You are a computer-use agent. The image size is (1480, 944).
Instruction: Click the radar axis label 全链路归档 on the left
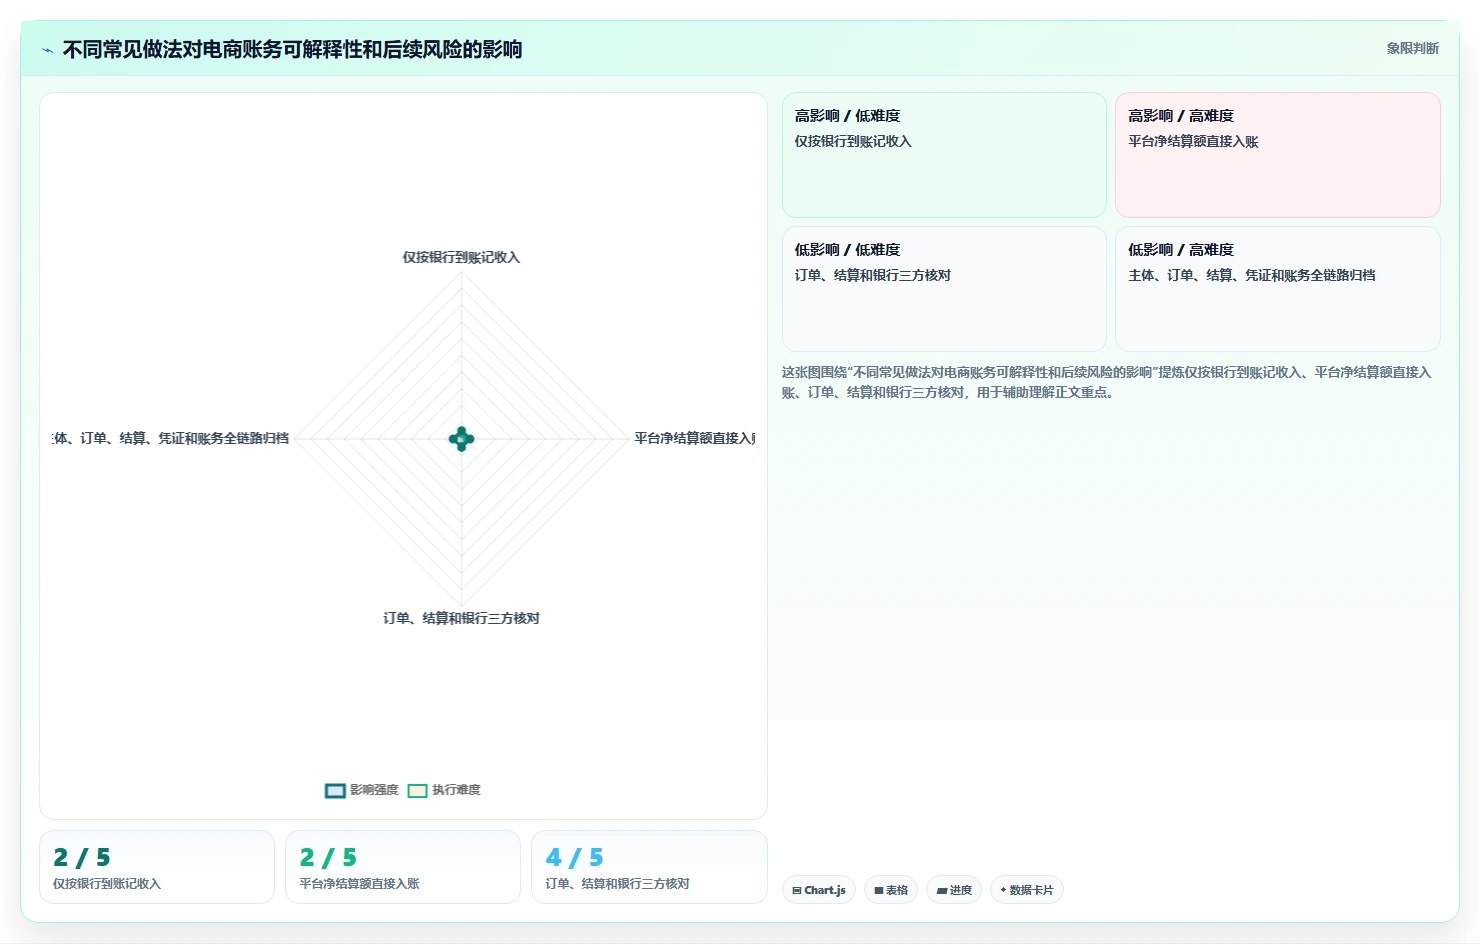pos(171,438)
